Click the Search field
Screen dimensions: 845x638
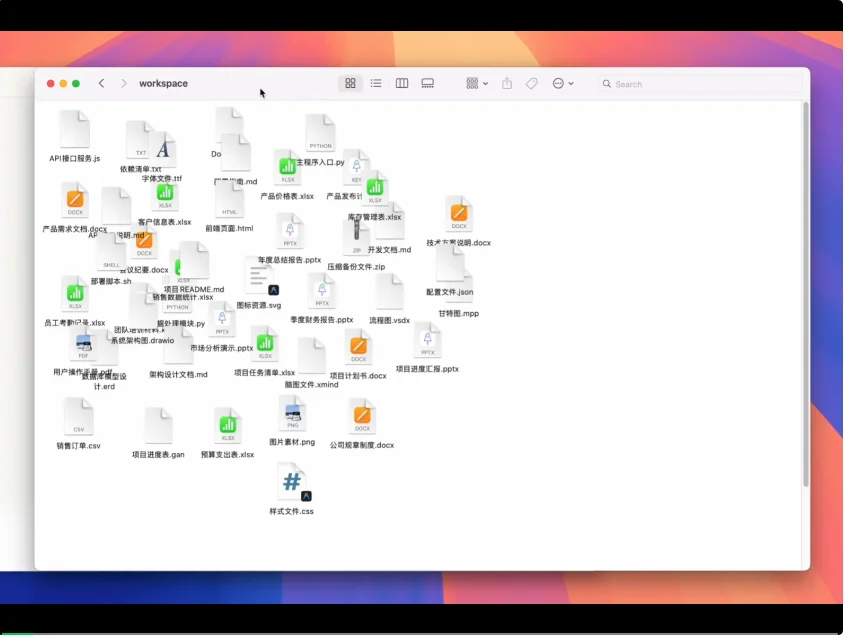(700, 84)
